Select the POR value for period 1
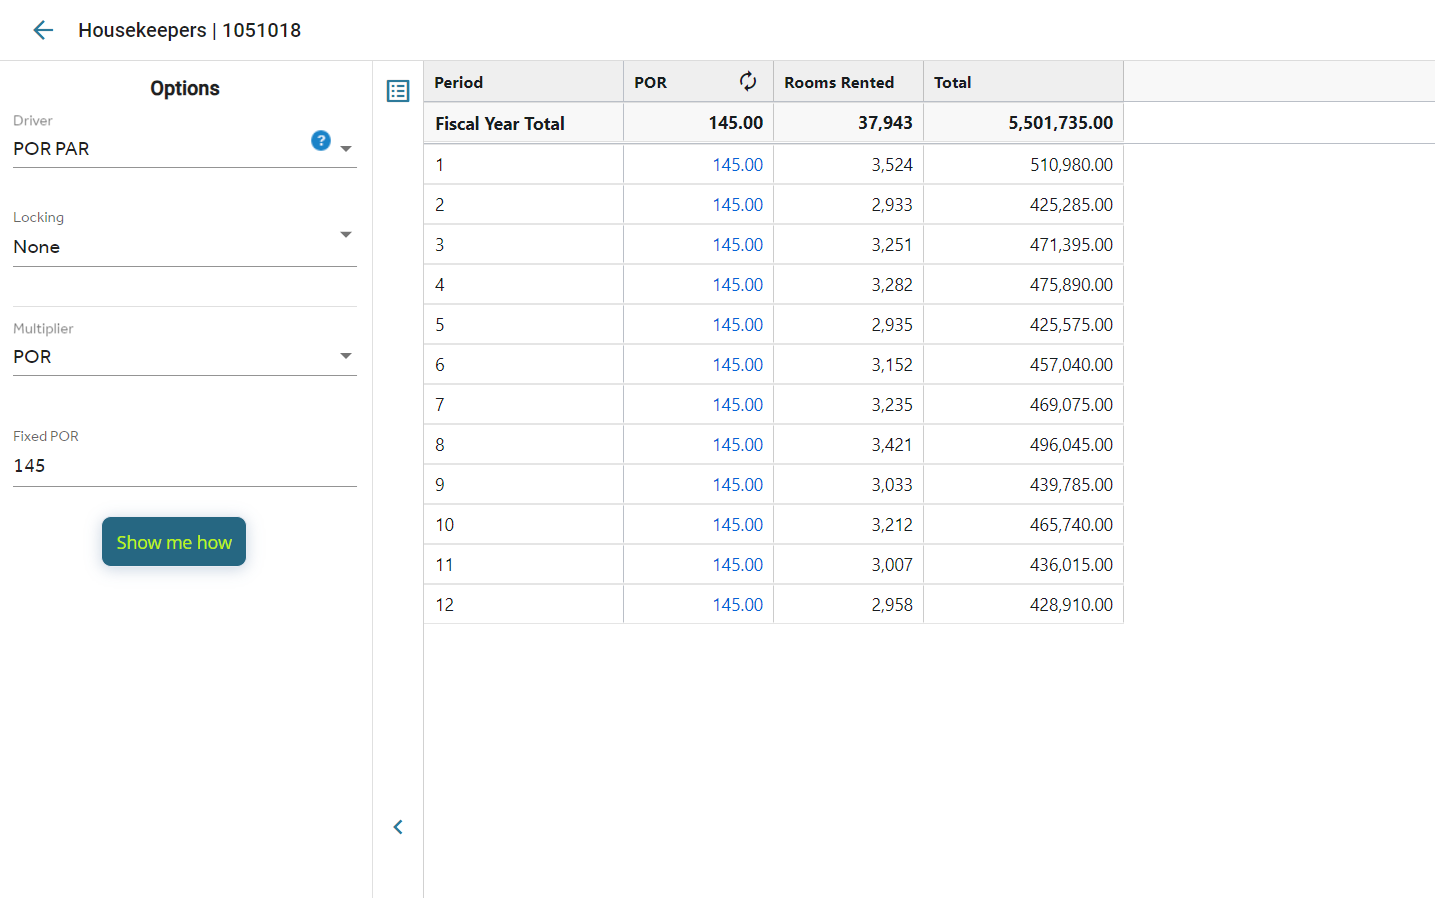The image size is (1435, 898). point(737,165)
